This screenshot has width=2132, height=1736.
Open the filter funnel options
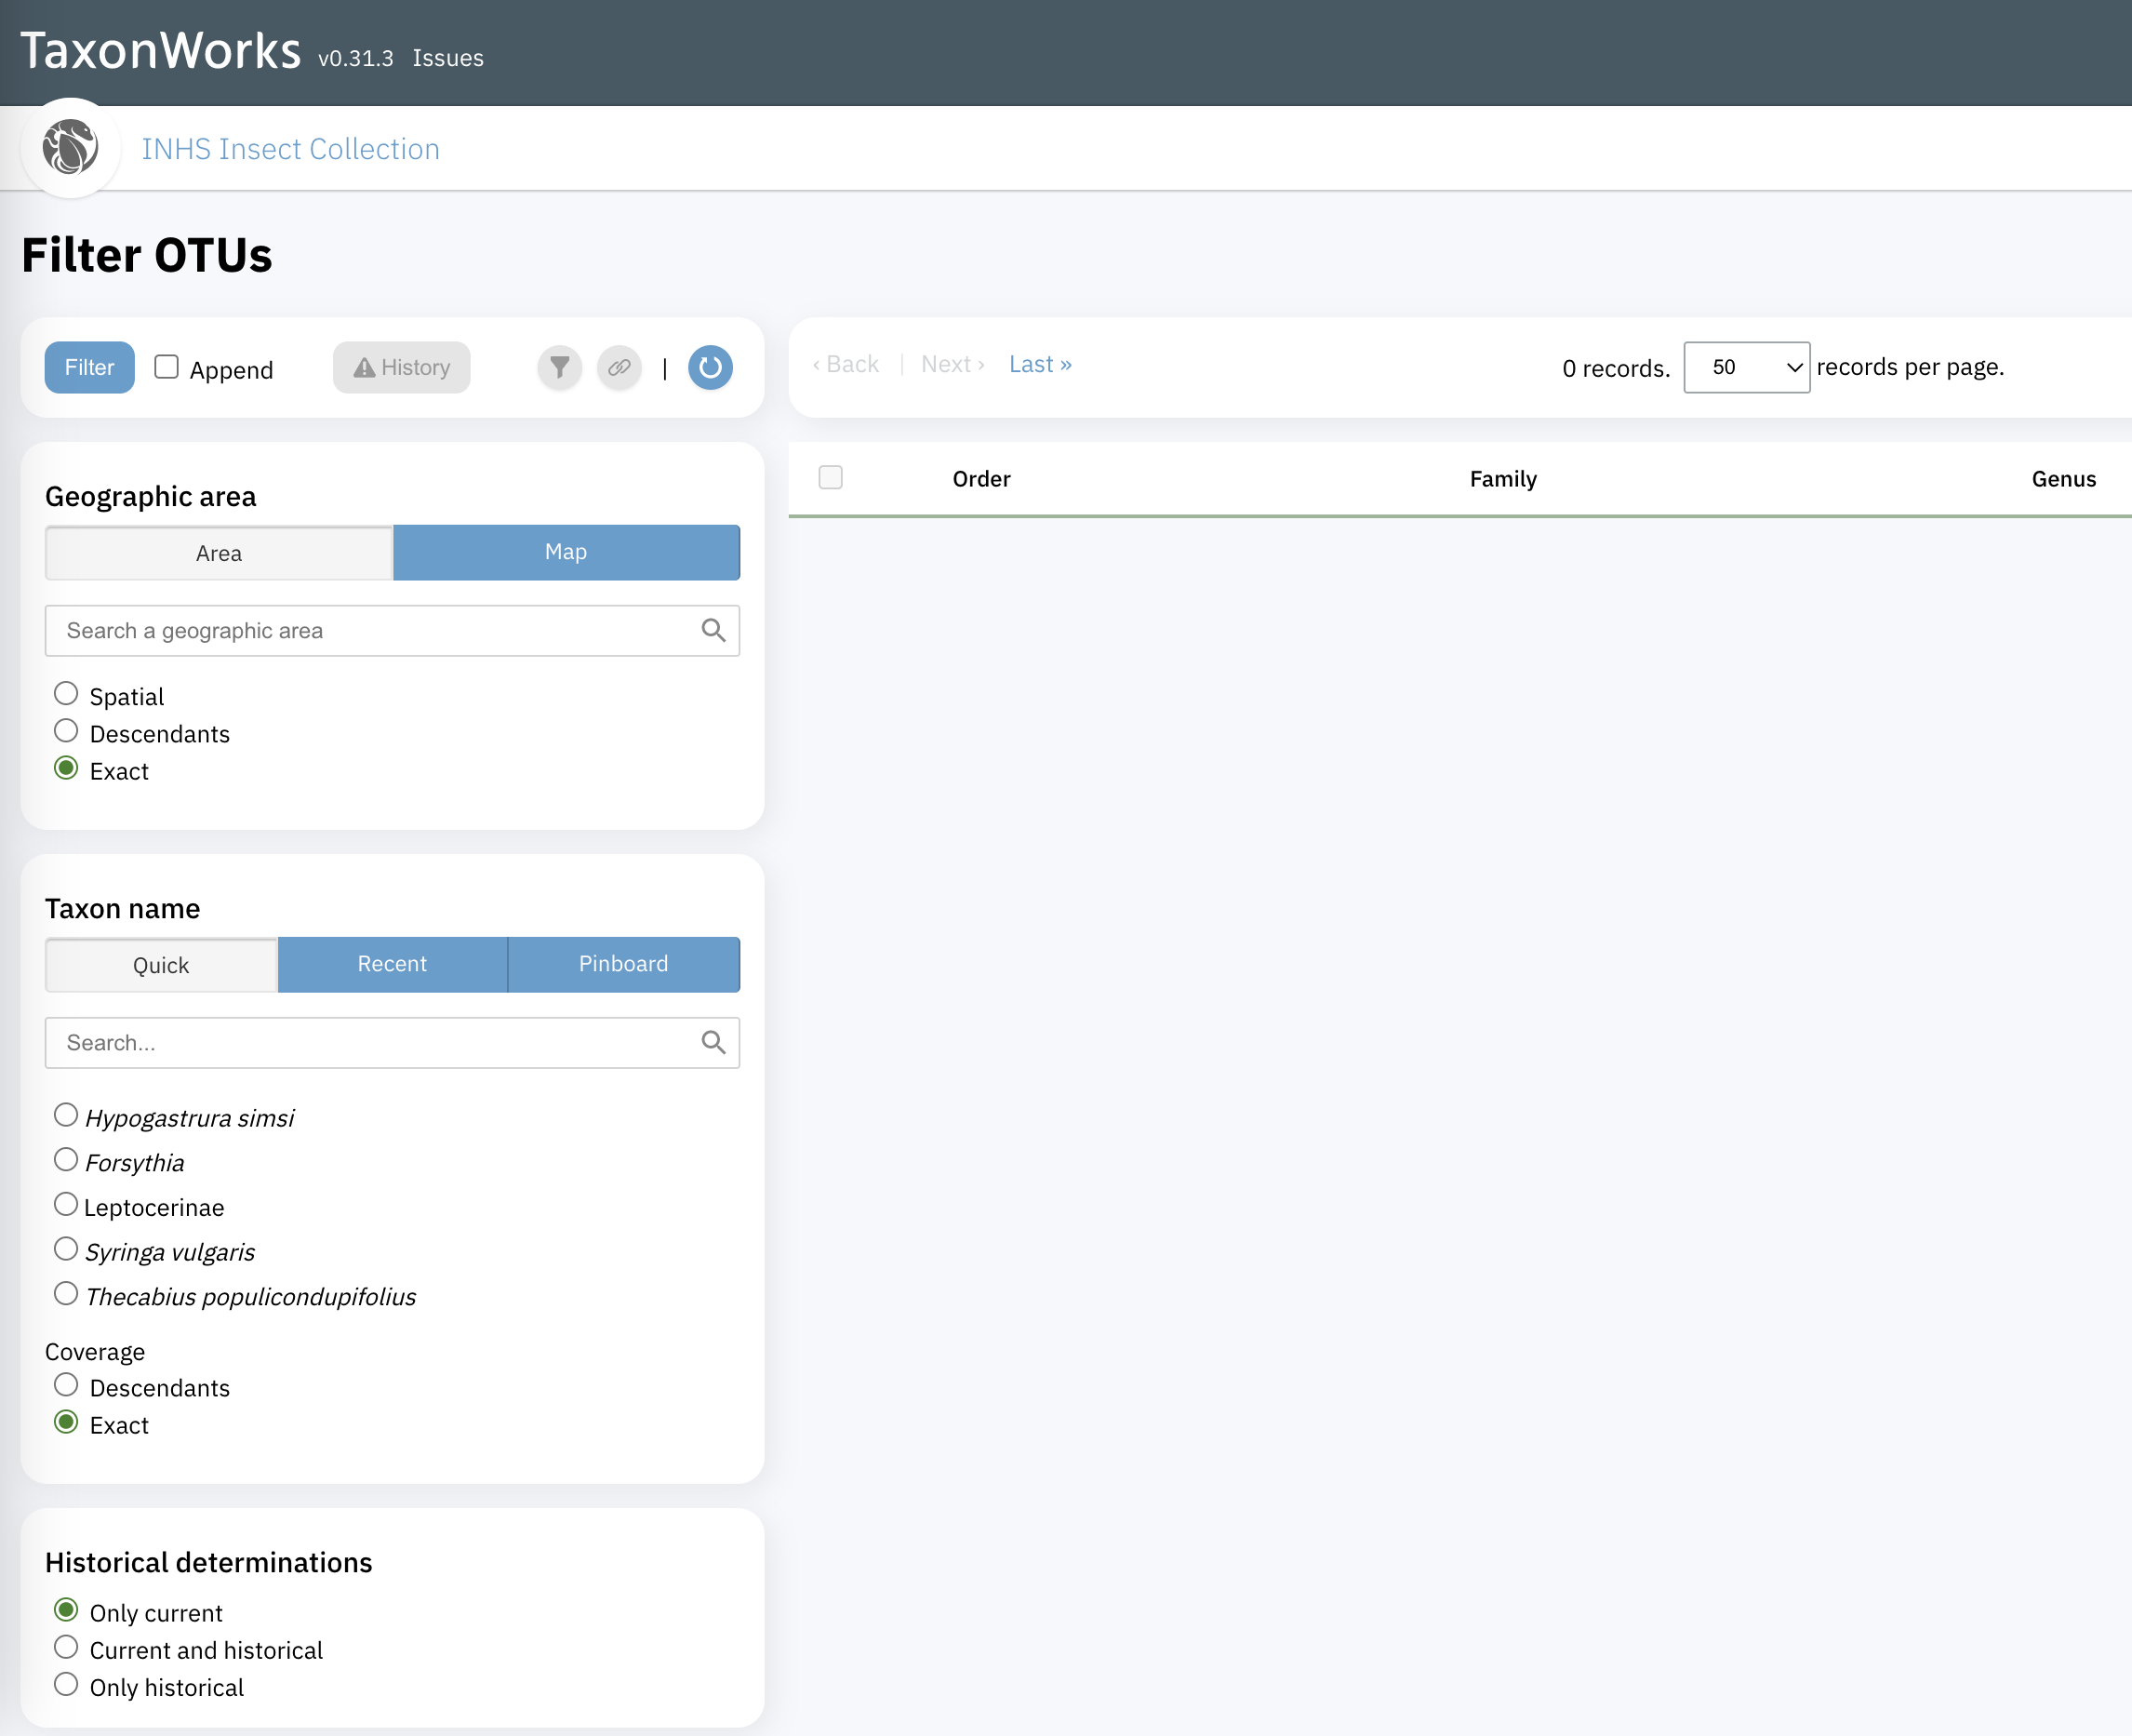(x=559, y=368)
